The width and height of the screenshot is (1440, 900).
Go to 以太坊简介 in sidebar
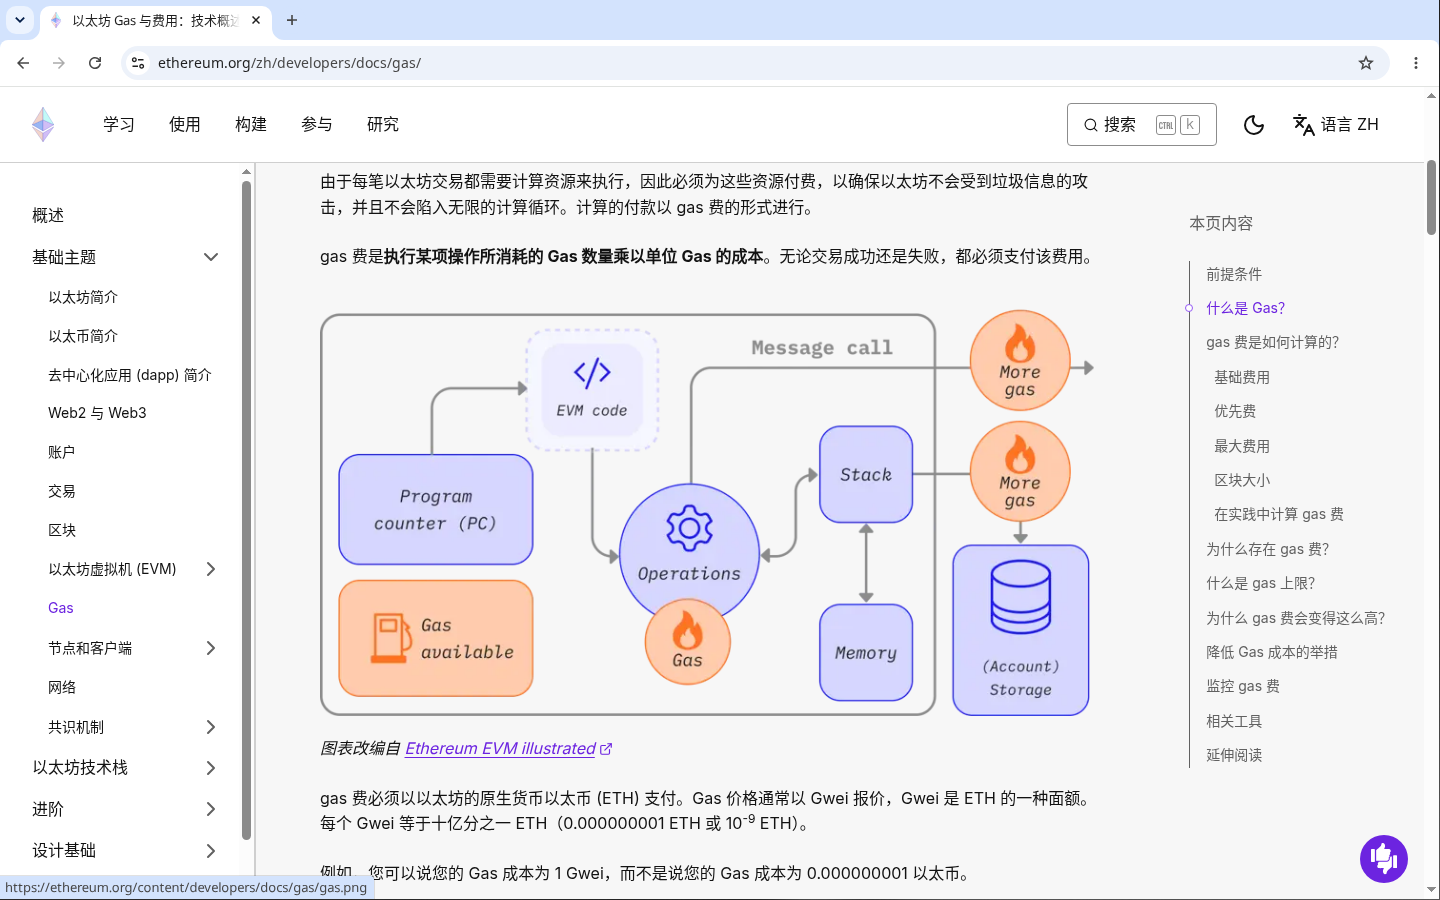pyautogui.click(x=83, y=297)
